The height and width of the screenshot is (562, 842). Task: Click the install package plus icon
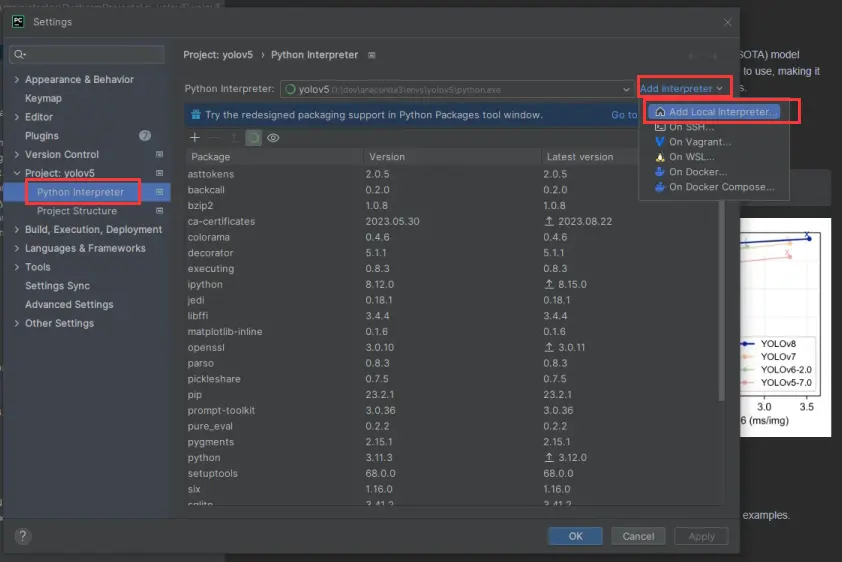coord(195,137)
